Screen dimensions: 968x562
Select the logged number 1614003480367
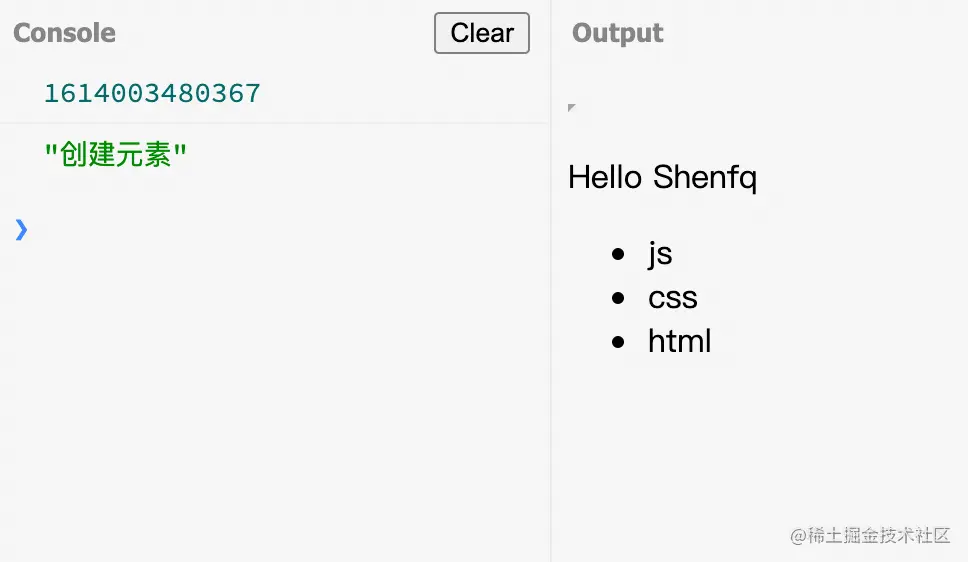pos(152,93)
